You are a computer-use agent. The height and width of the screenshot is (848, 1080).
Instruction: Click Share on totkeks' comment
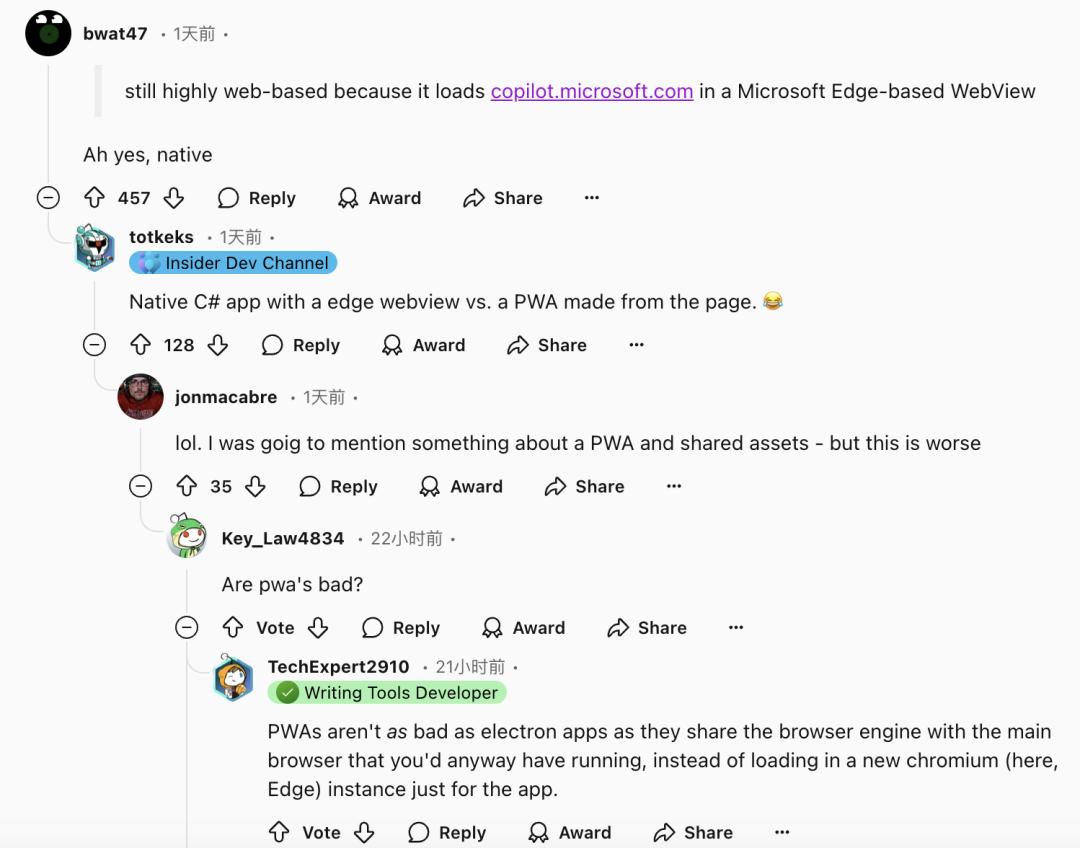[546, 345]
